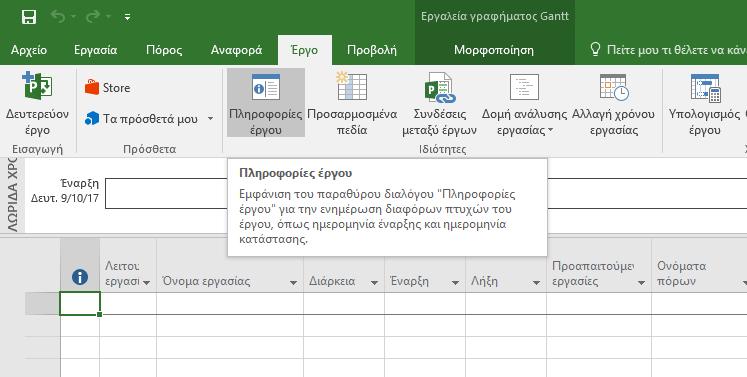Switch to the Αναφορά ribbon tab
747x377 pixels.
(x=236, y=50)
